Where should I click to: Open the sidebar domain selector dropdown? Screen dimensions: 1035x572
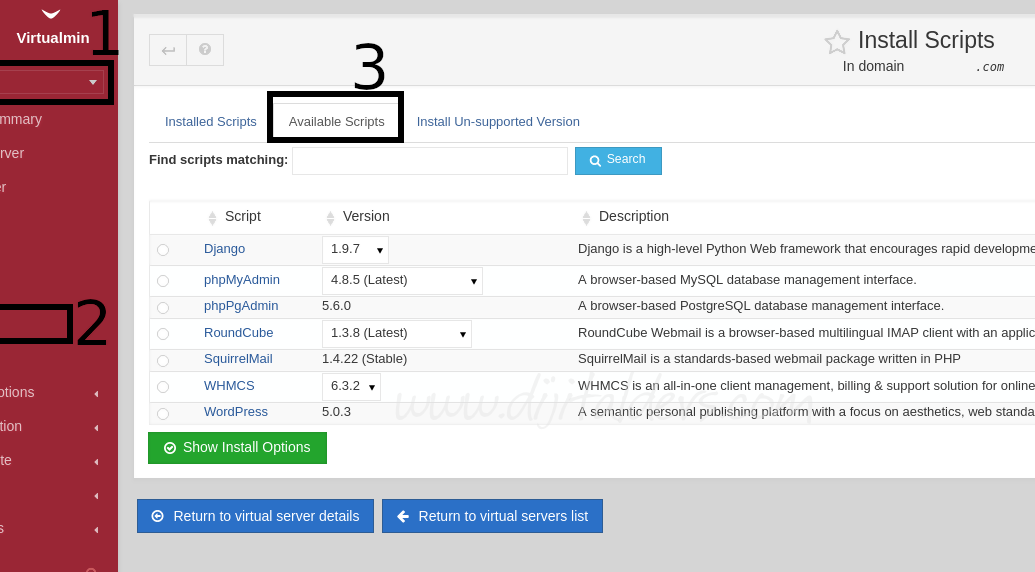point(51,82)
